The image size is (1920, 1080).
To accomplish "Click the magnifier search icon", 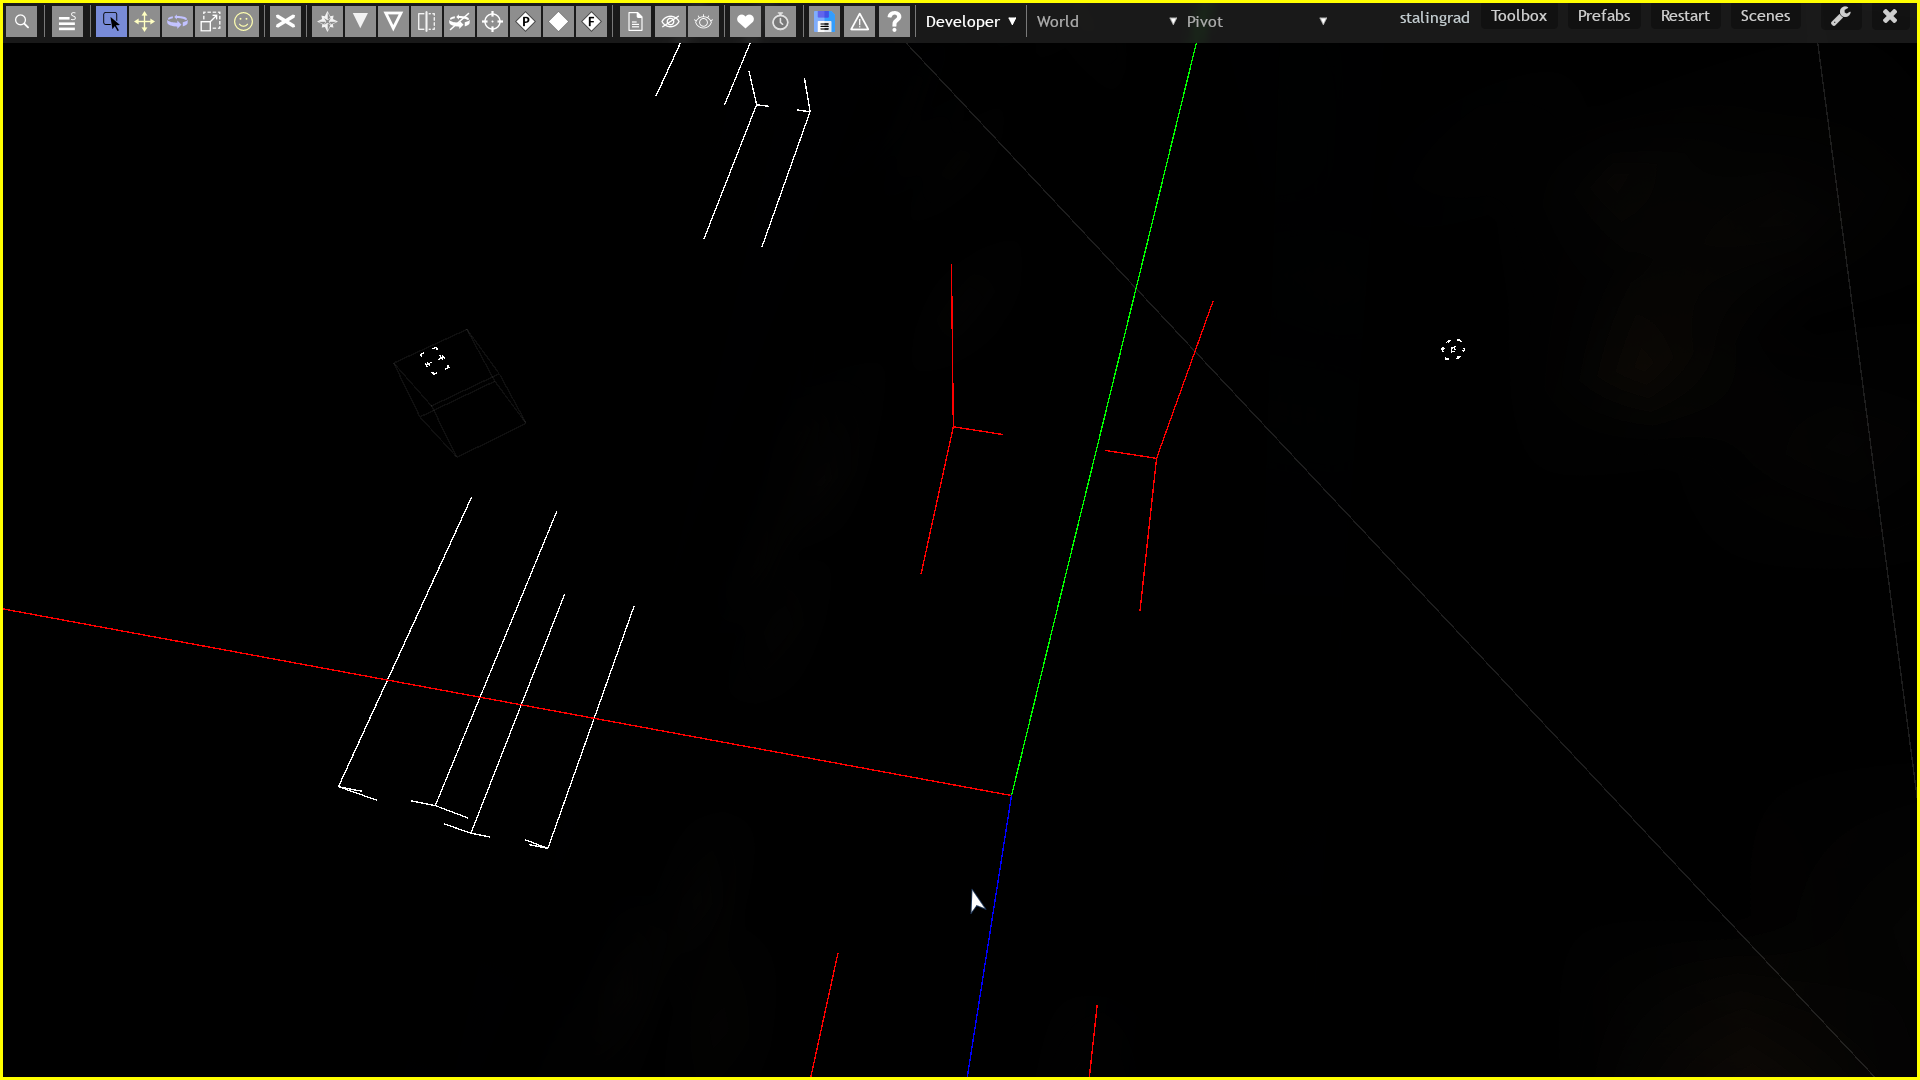I will 21,21.
